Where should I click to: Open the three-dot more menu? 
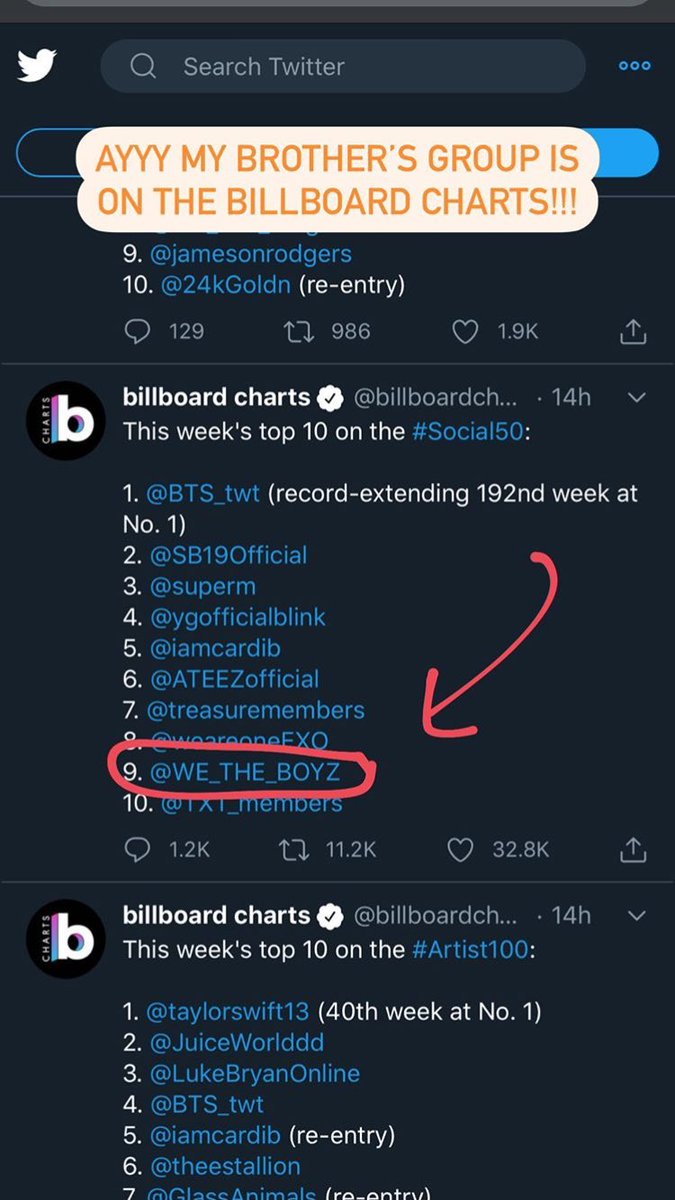(634, 66)
